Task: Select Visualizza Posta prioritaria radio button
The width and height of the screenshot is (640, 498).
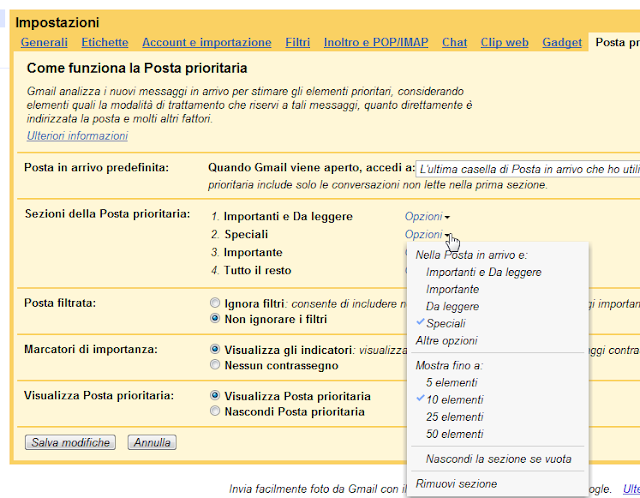Action: tap(215, 396)
